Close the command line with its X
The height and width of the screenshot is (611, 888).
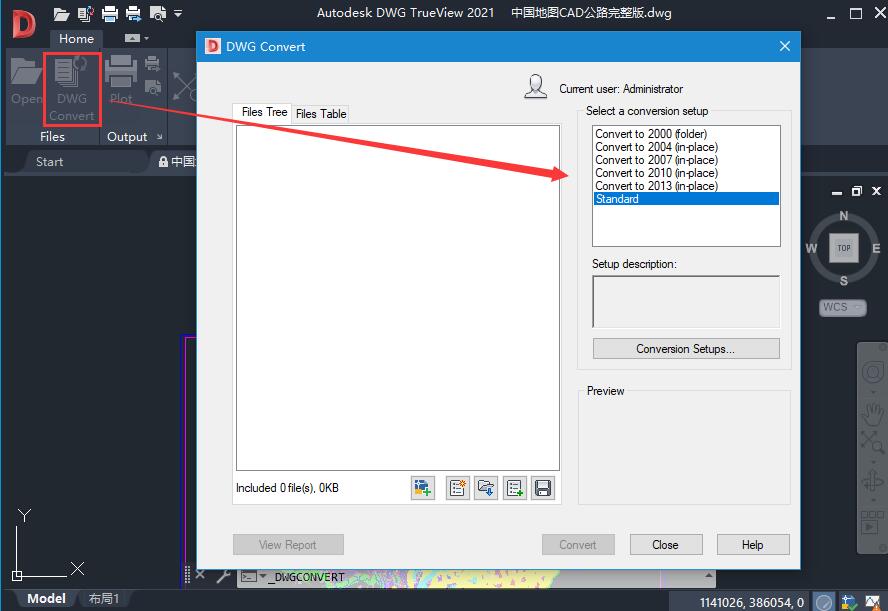200,575
